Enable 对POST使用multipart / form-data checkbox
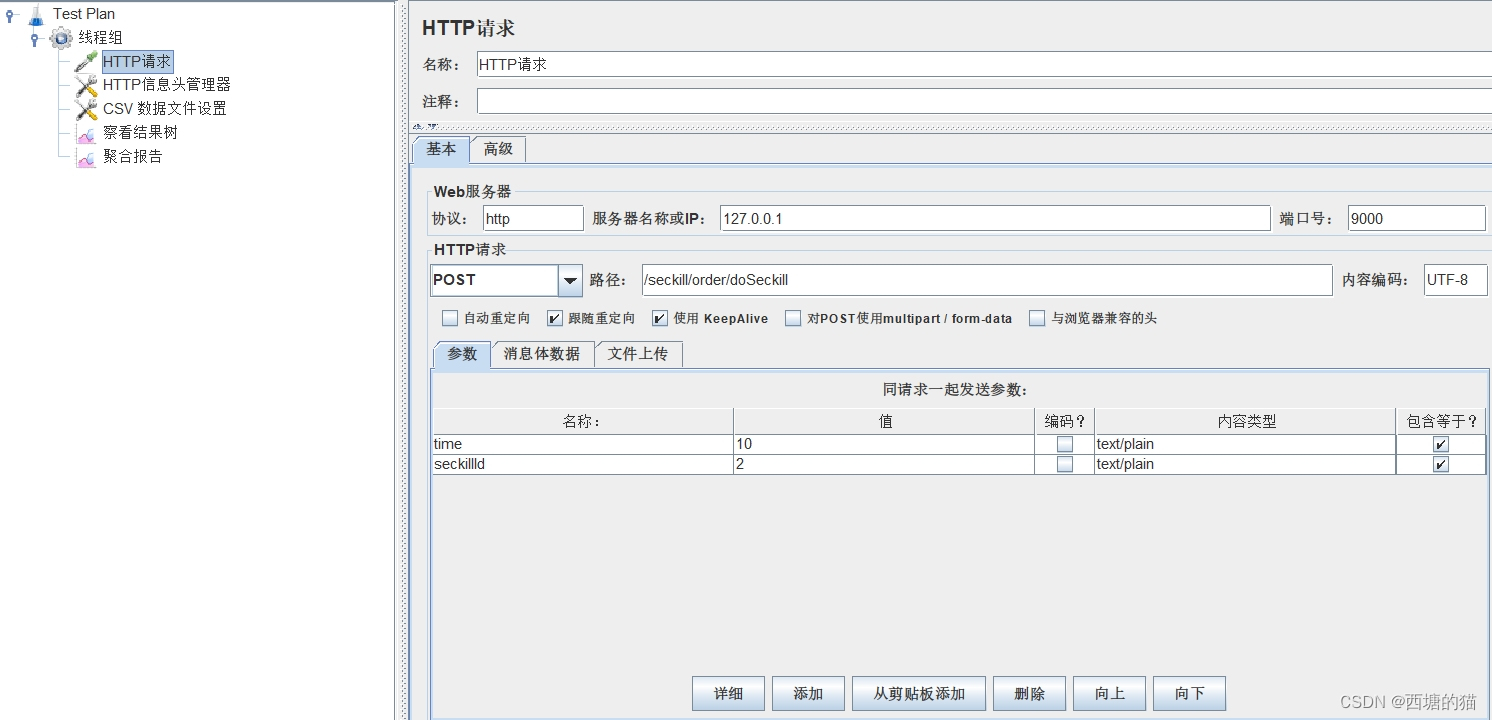Viewport: 1492px width, 720px height. click(x=793, y=319)
